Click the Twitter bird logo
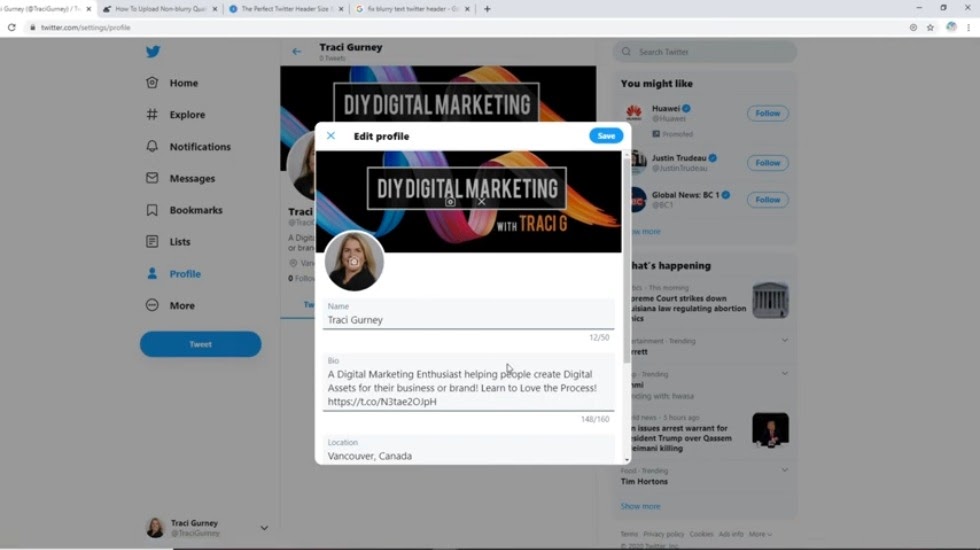 pos(152,52)
